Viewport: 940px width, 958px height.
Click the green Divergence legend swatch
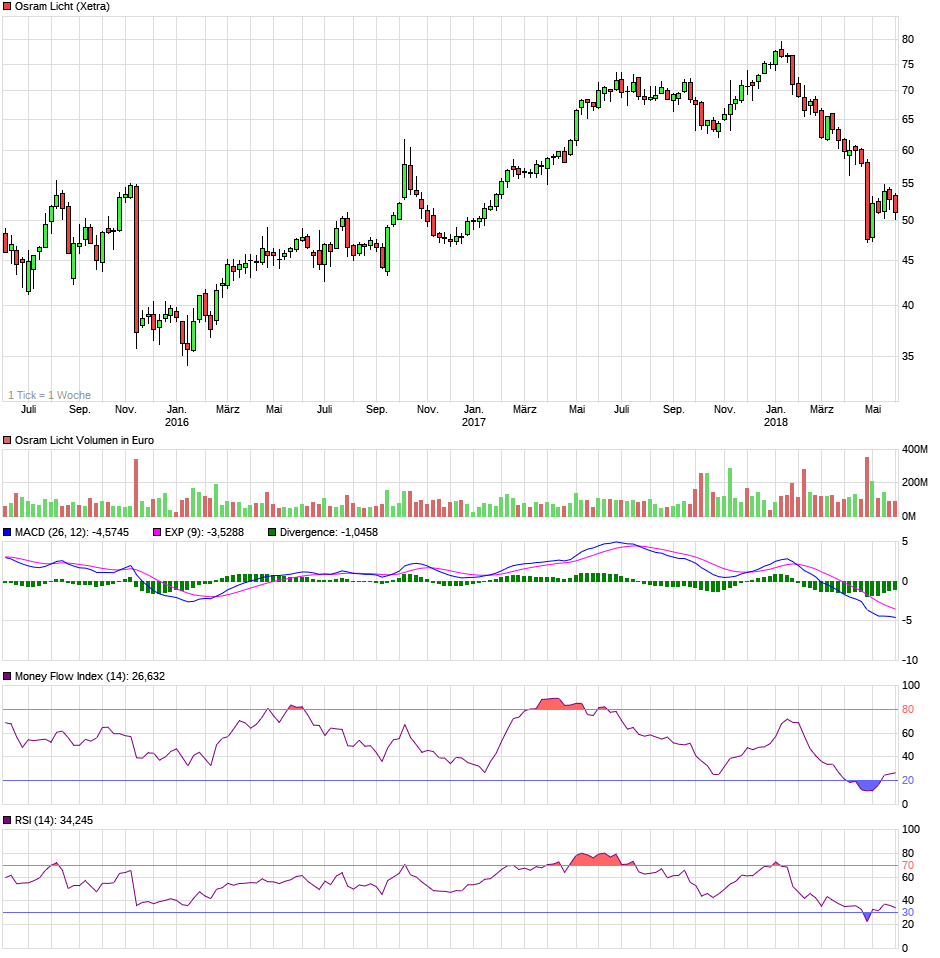click(x=272, y=533)
